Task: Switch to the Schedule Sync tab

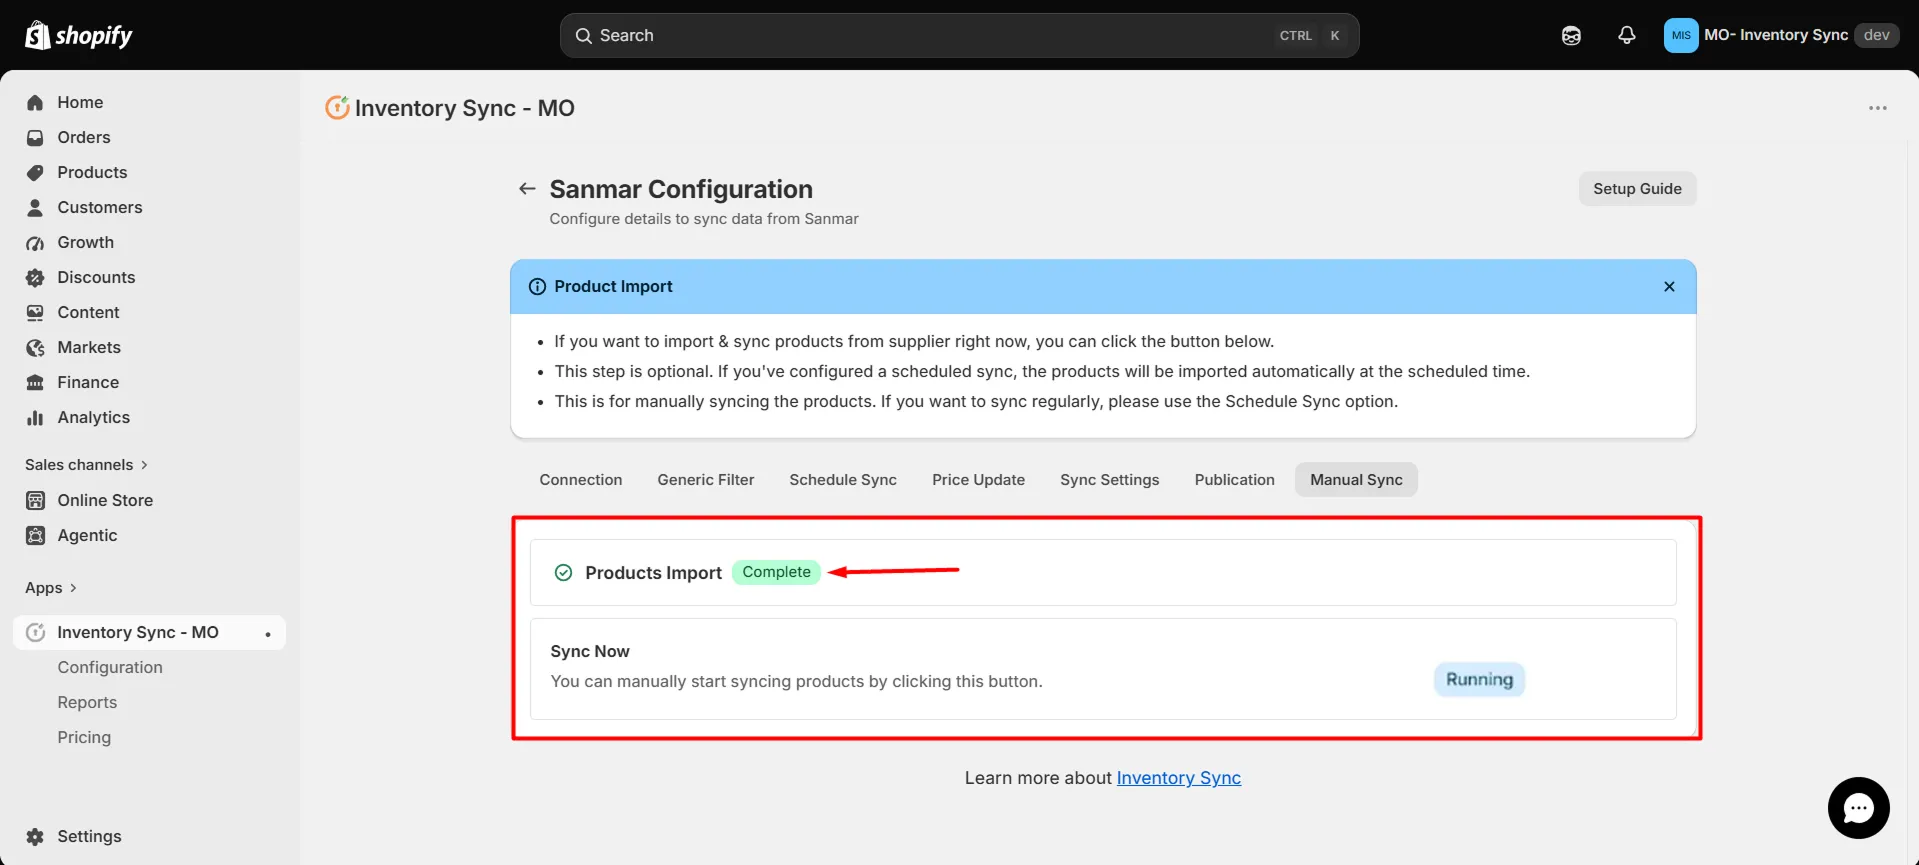Action: (x=843, y=480)
